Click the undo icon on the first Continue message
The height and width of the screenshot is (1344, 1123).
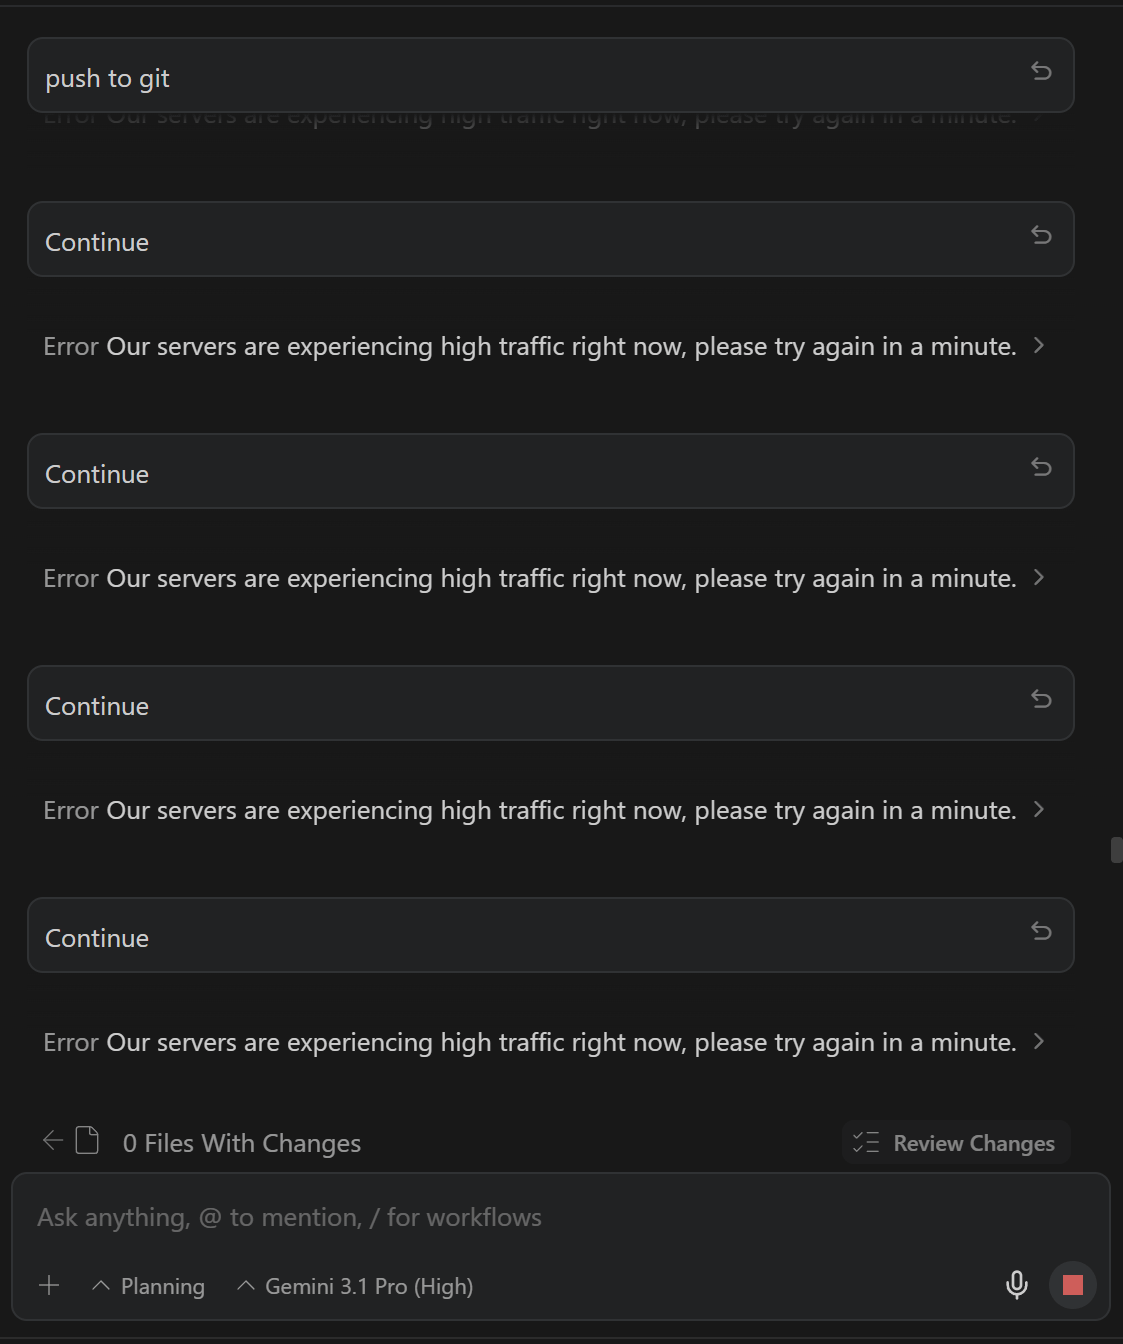tap(1041, 235)
